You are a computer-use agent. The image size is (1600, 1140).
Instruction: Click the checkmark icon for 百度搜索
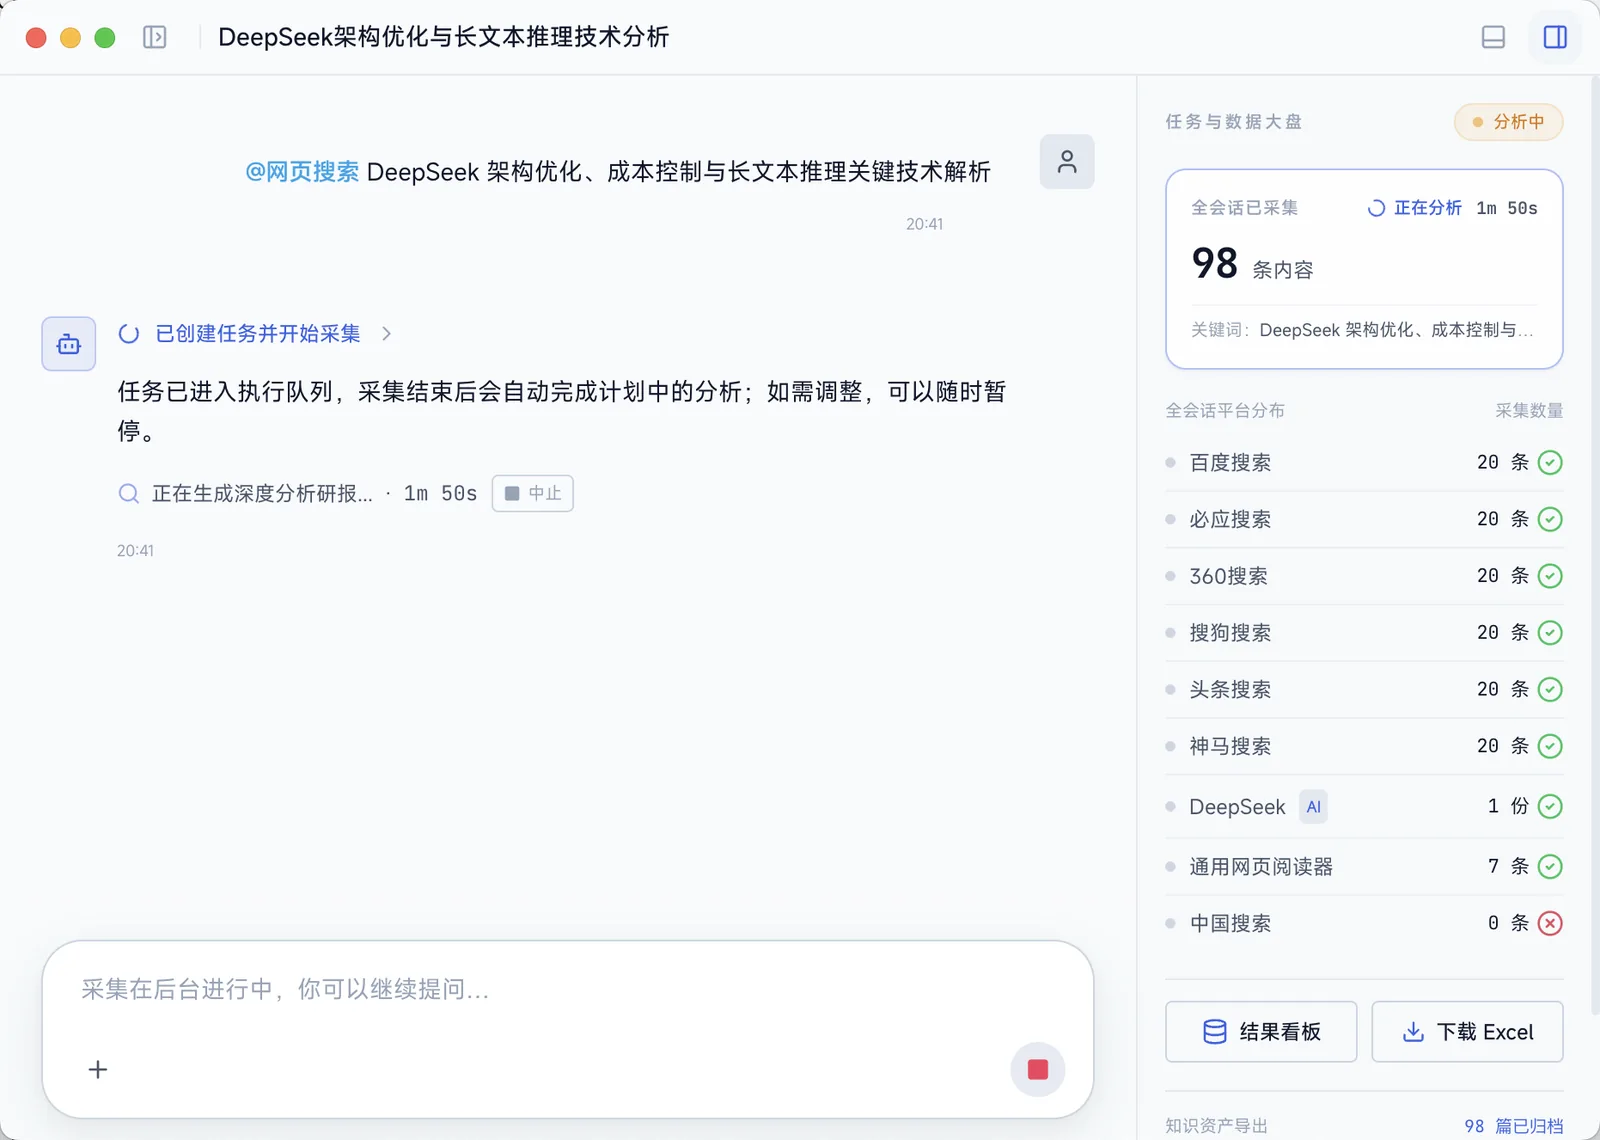click(1550, 462)
